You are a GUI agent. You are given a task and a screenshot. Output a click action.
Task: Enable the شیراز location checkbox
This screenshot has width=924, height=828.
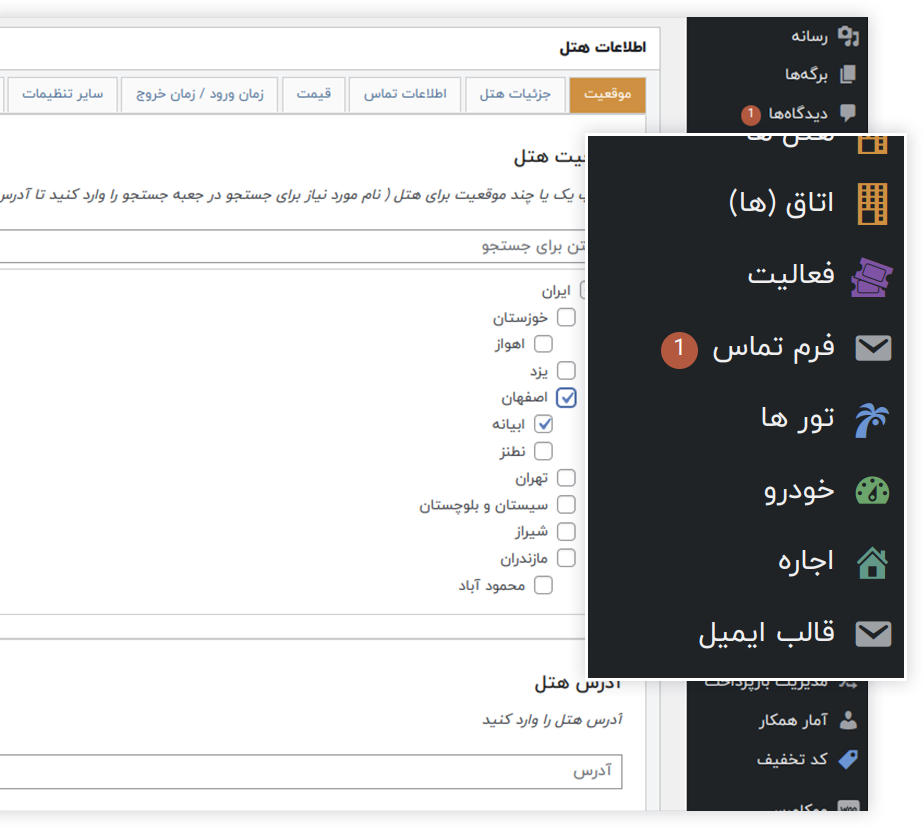(x=567, y=532)
